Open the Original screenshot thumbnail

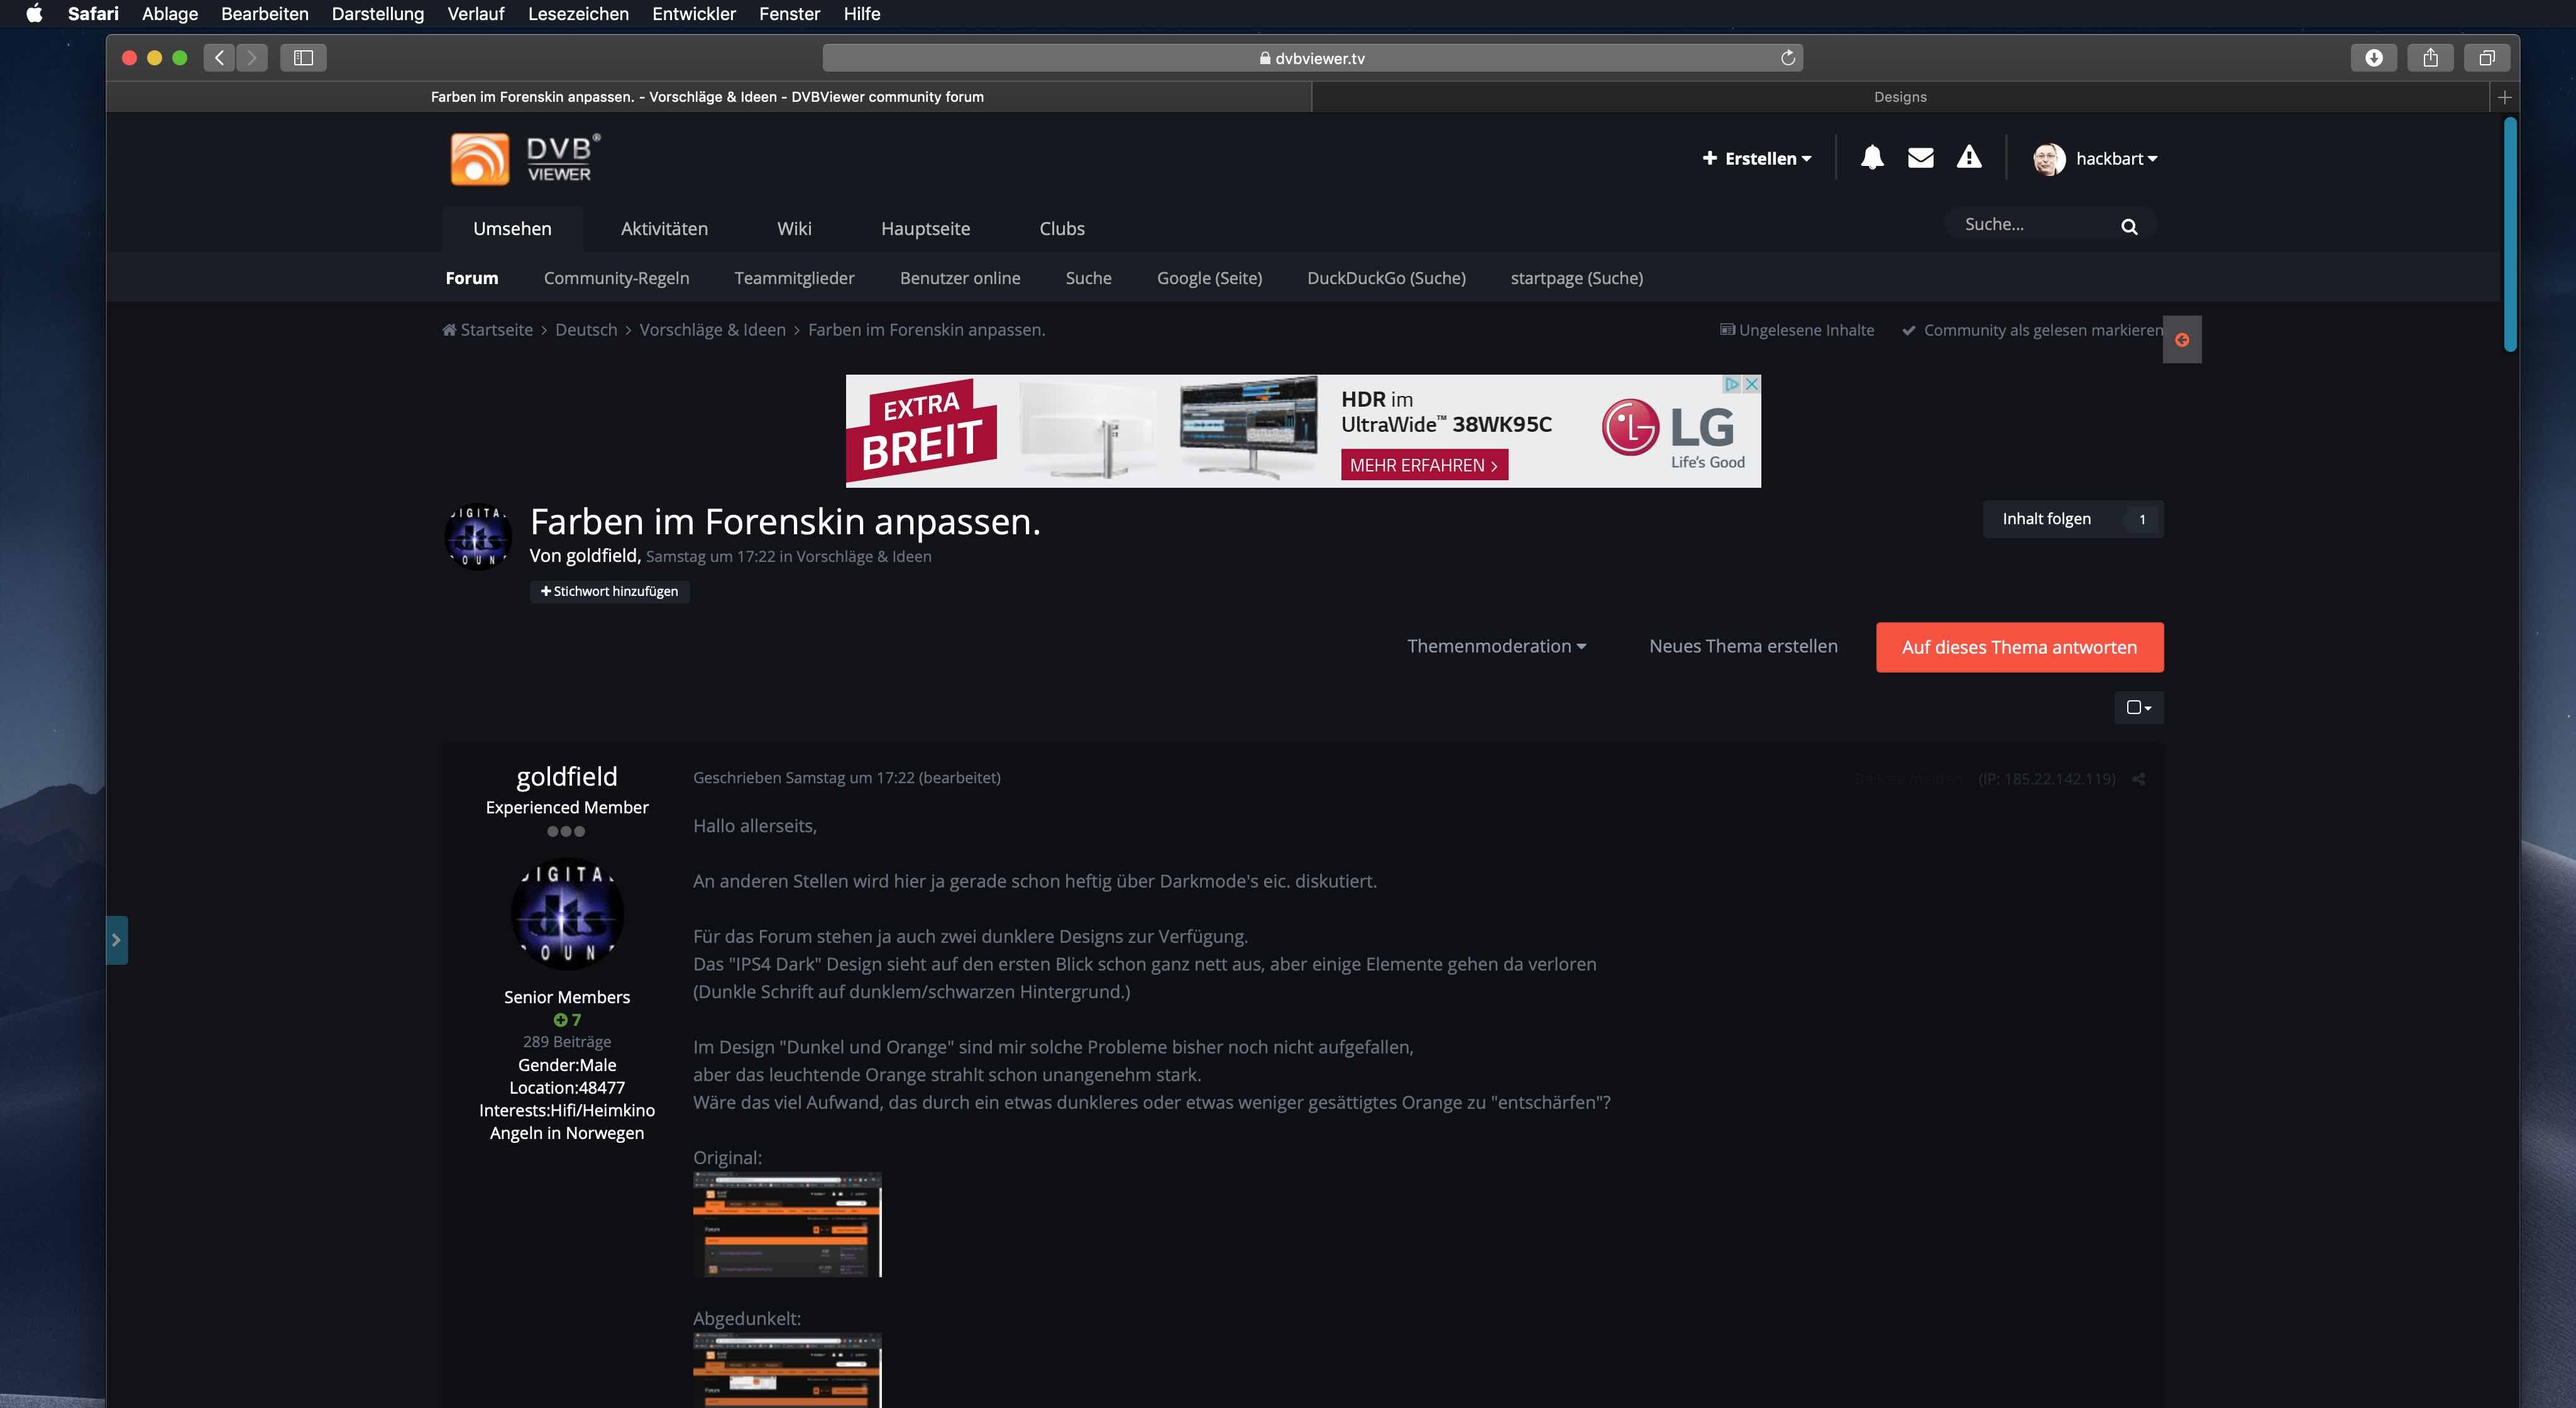tap(787, 1225)
